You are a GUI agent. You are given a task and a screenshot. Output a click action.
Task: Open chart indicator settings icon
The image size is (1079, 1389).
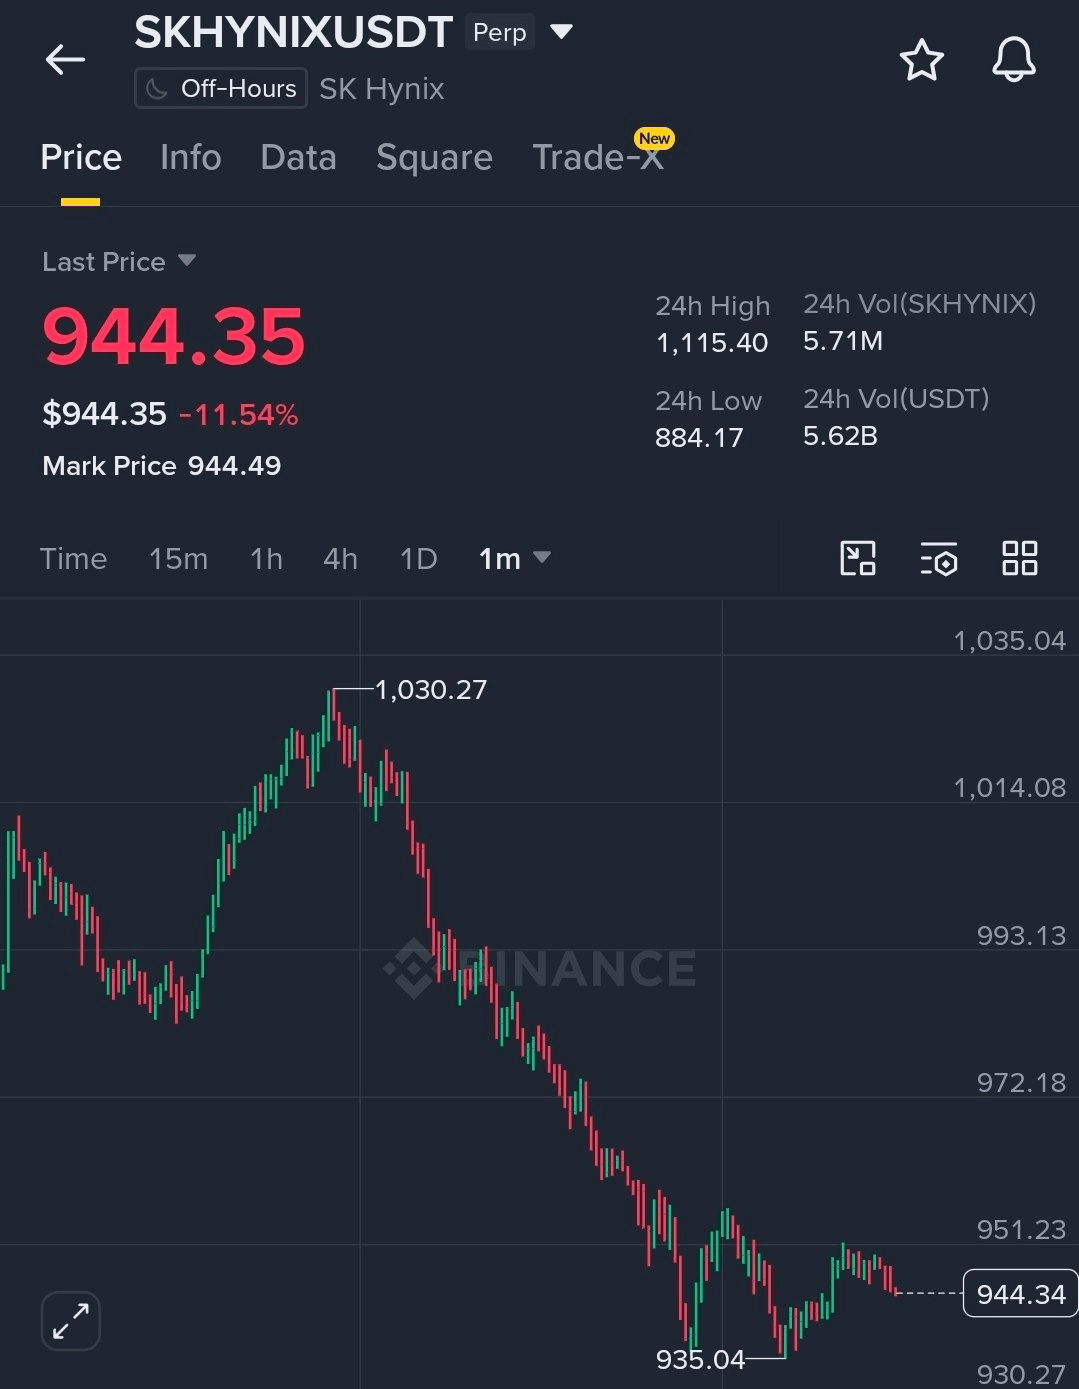pyautogui.click(x=939, y=558)
